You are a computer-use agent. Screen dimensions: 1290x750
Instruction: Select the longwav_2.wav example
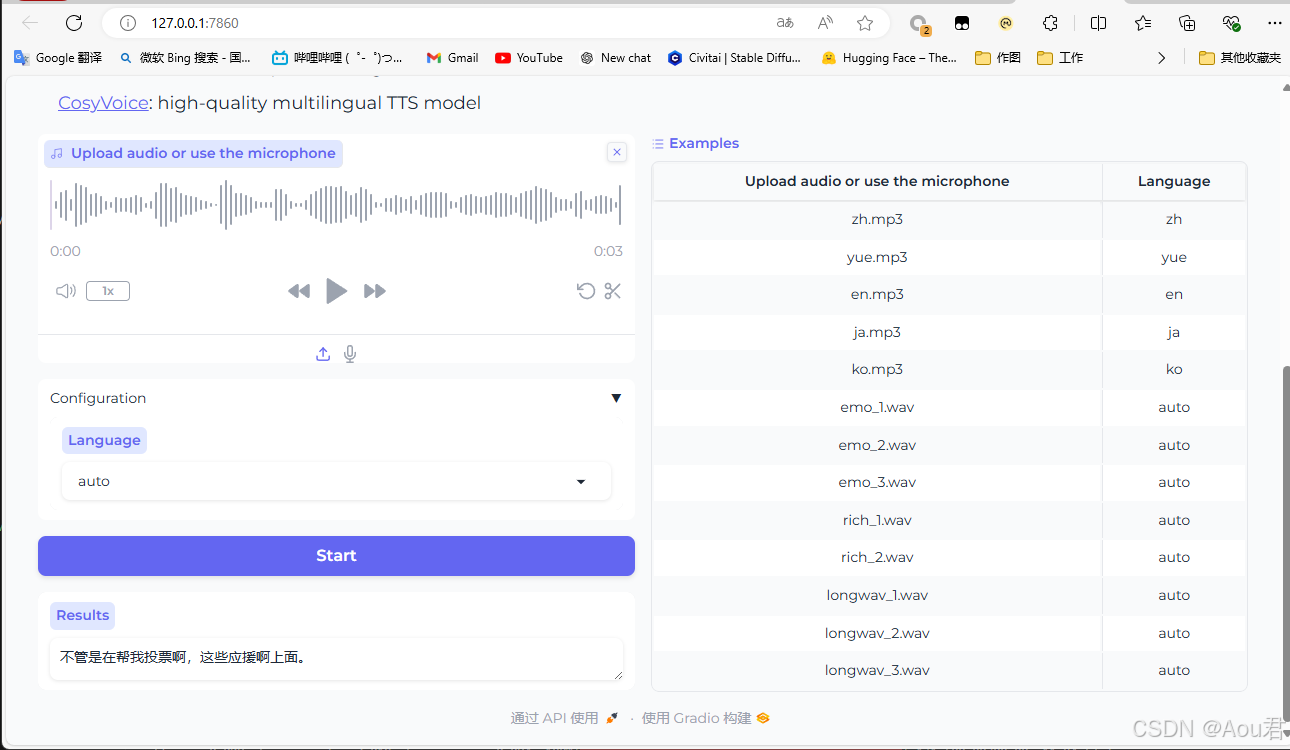click(877, 633)
